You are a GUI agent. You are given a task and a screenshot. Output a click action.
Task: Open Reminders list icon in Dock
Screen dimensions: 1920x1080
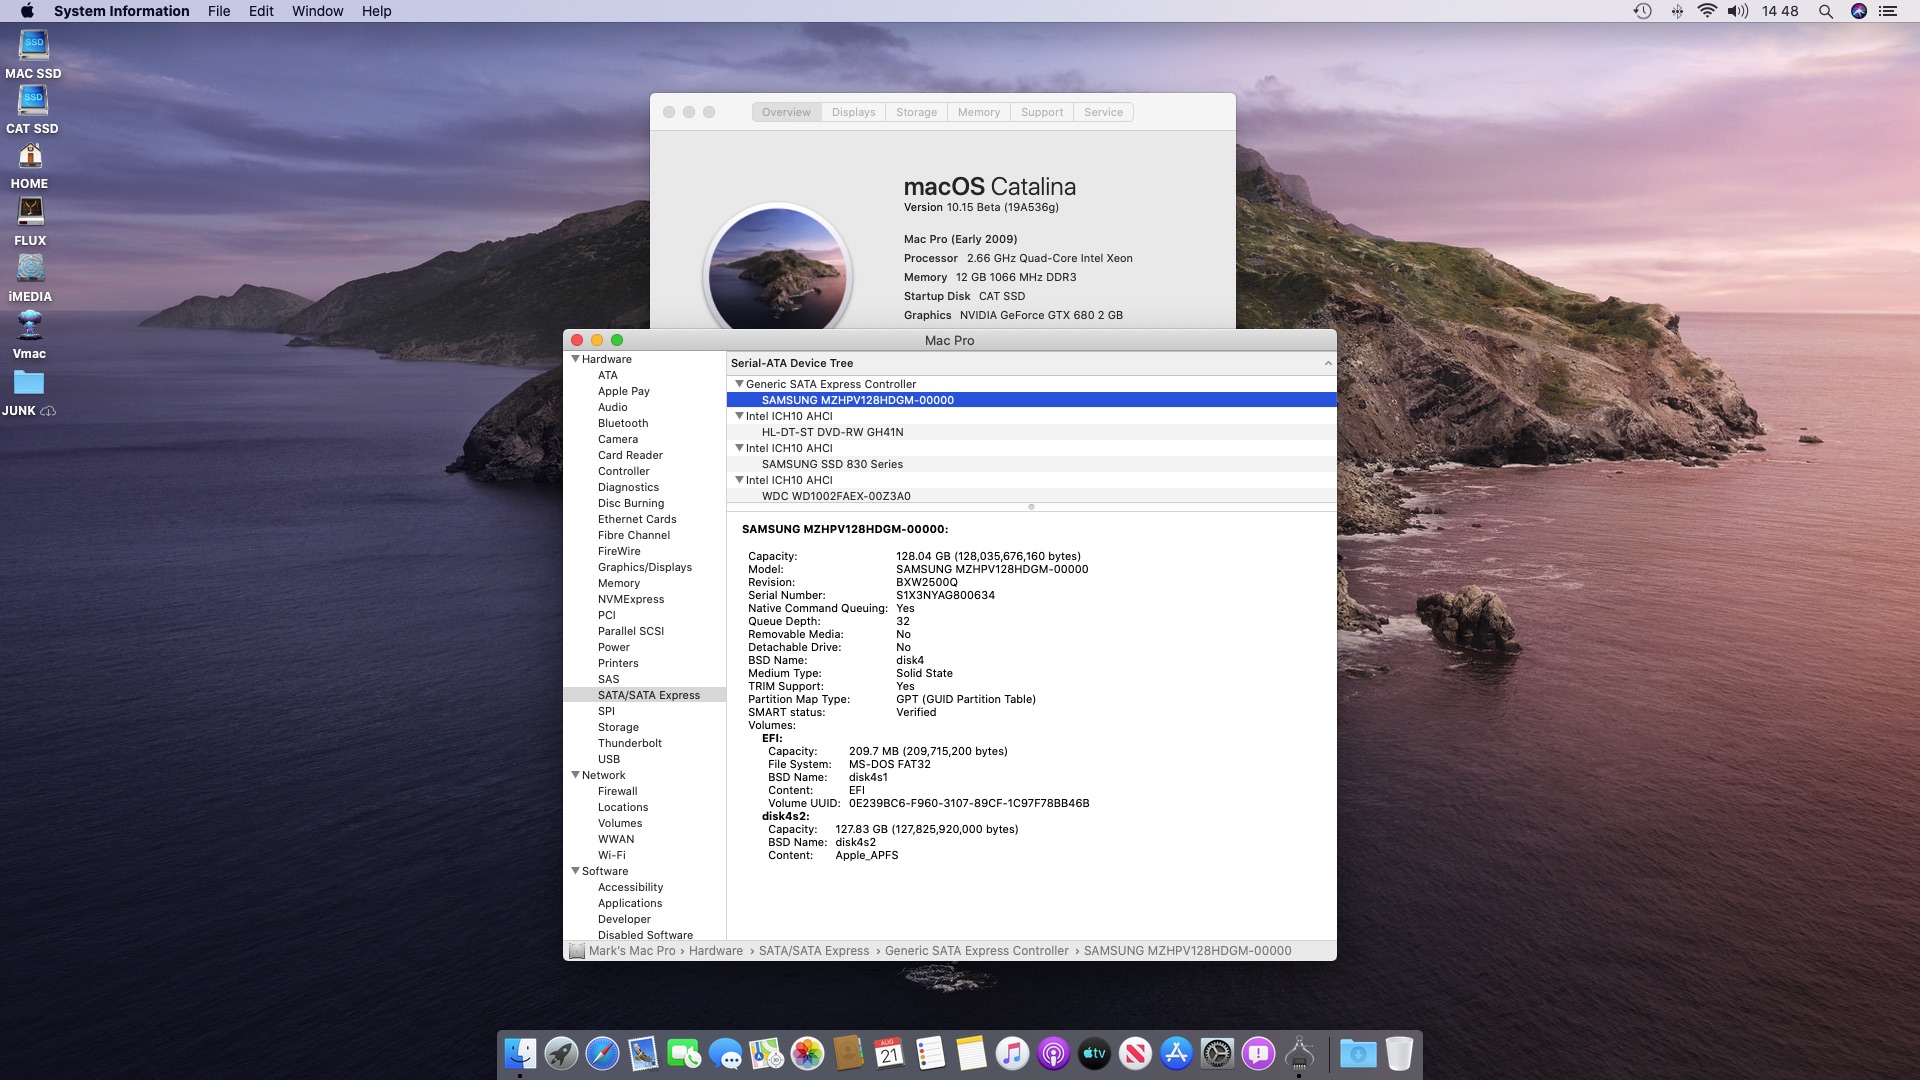(930, 1054)
